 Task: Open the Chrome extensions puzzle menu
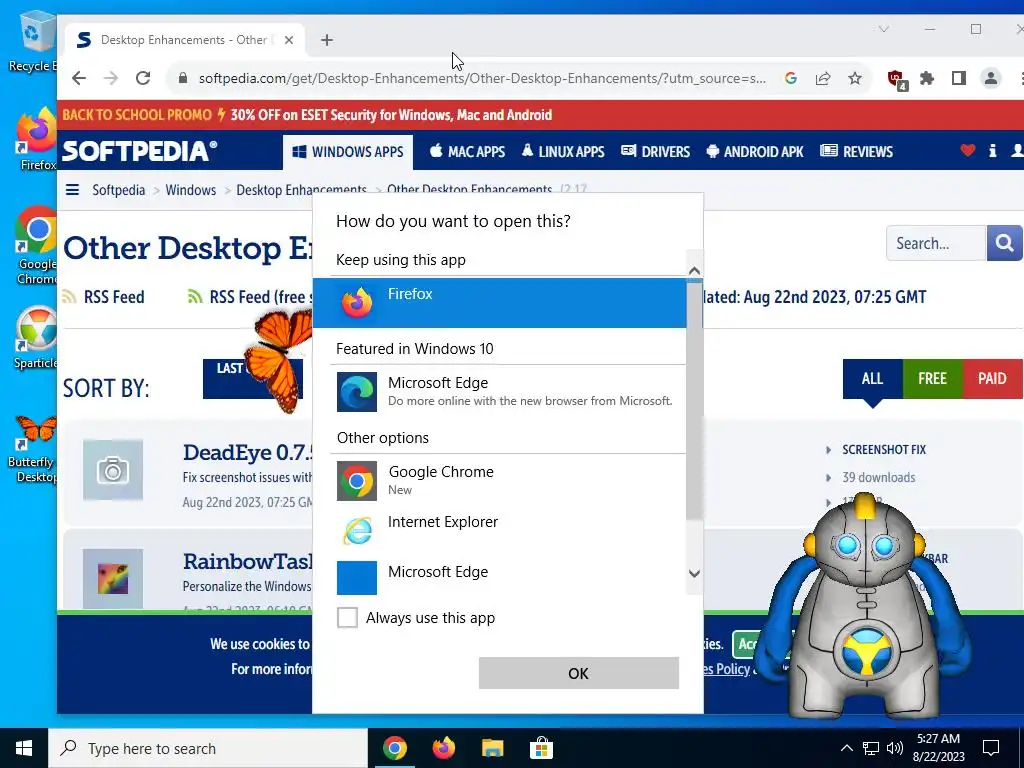click(x=927, y=78)
